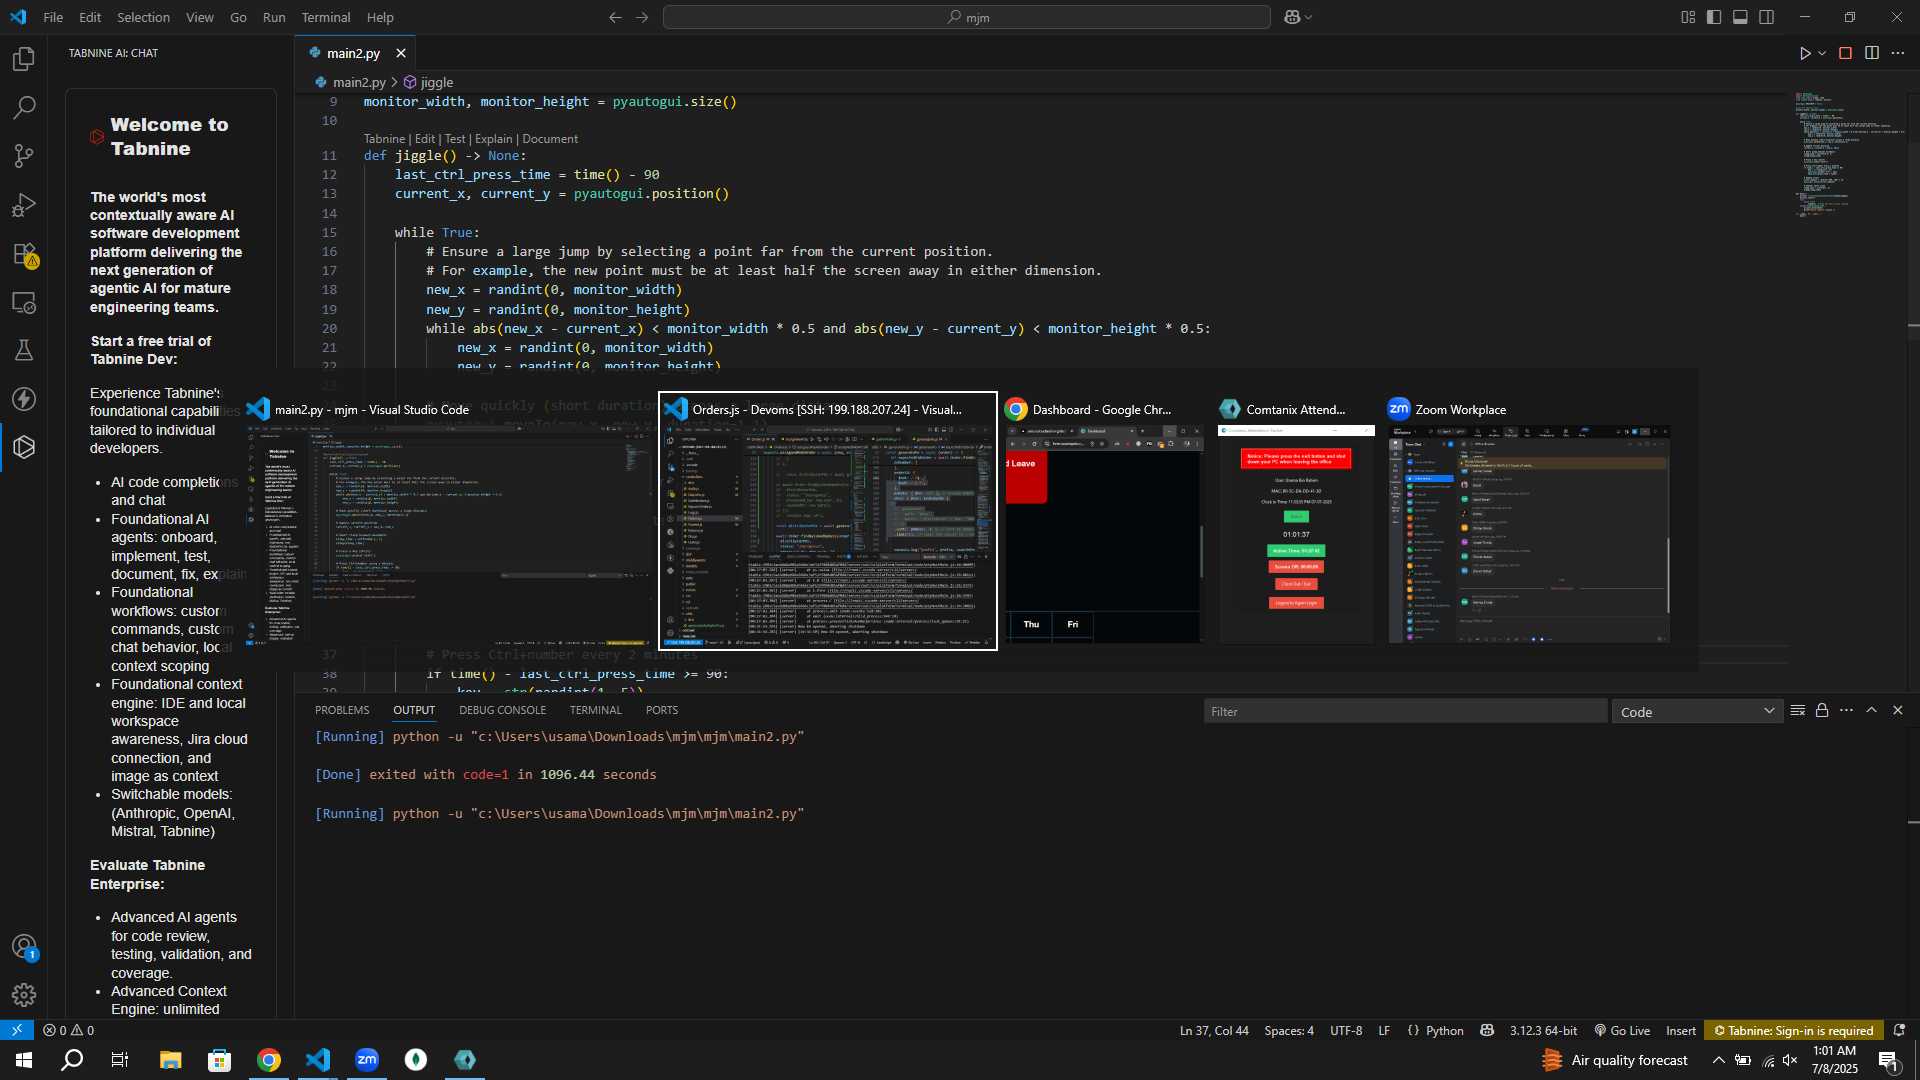Open notifications bell in status bar
The image size is (1920, 1080).
1899,1030
